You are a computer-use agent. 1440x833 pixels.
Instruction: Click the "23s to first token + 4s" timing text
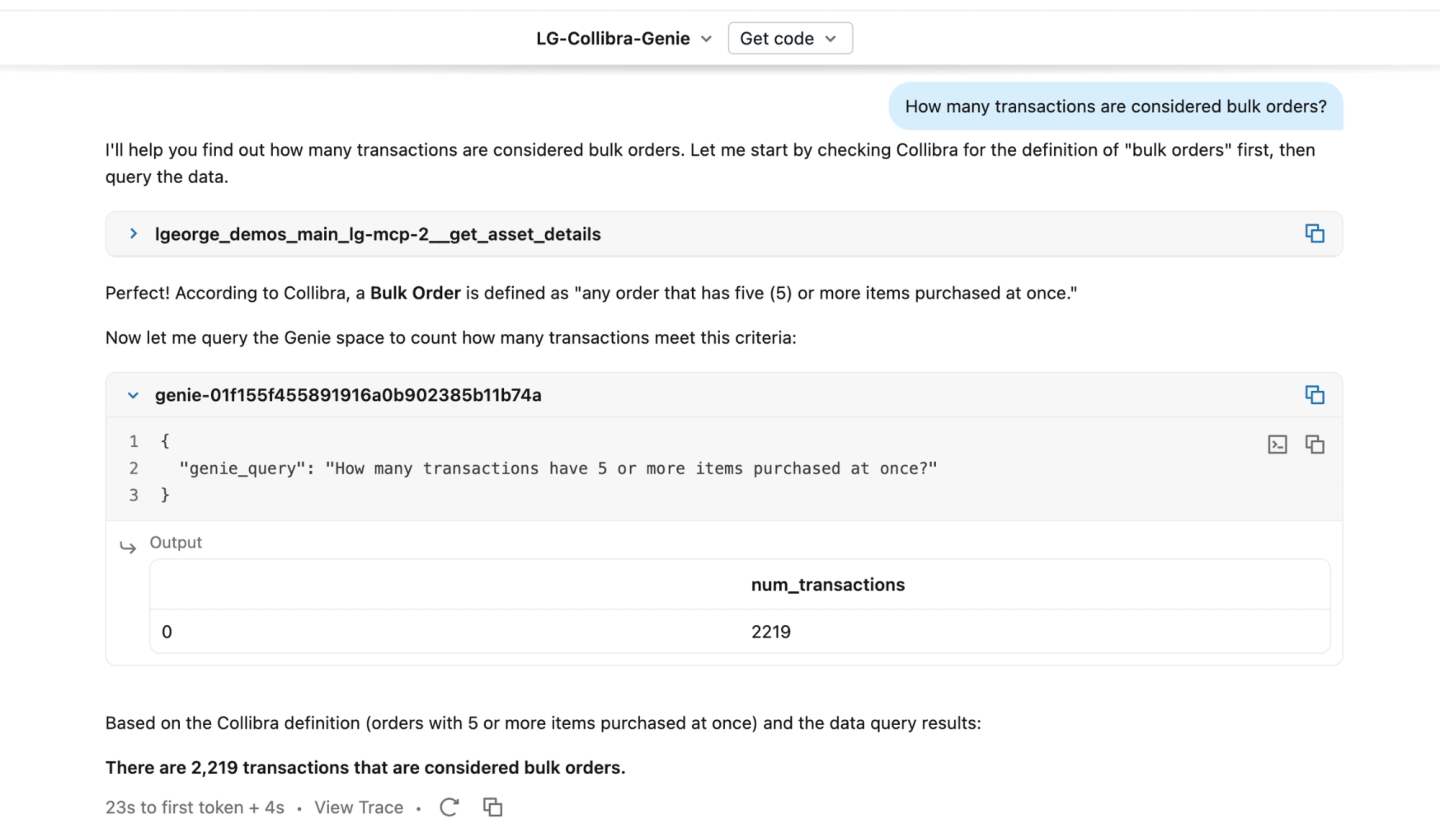(x=195, y=807)
